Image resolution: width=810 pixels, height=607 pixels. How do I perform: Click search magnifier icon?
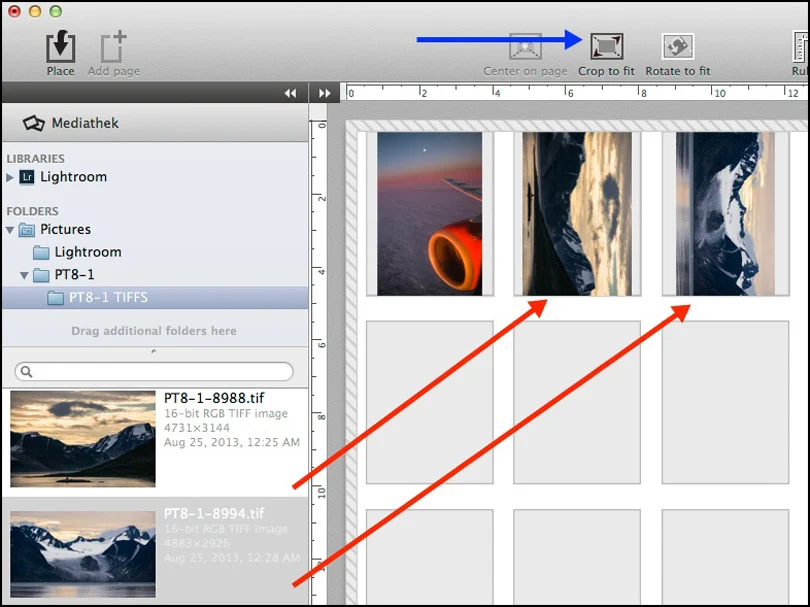26,371
